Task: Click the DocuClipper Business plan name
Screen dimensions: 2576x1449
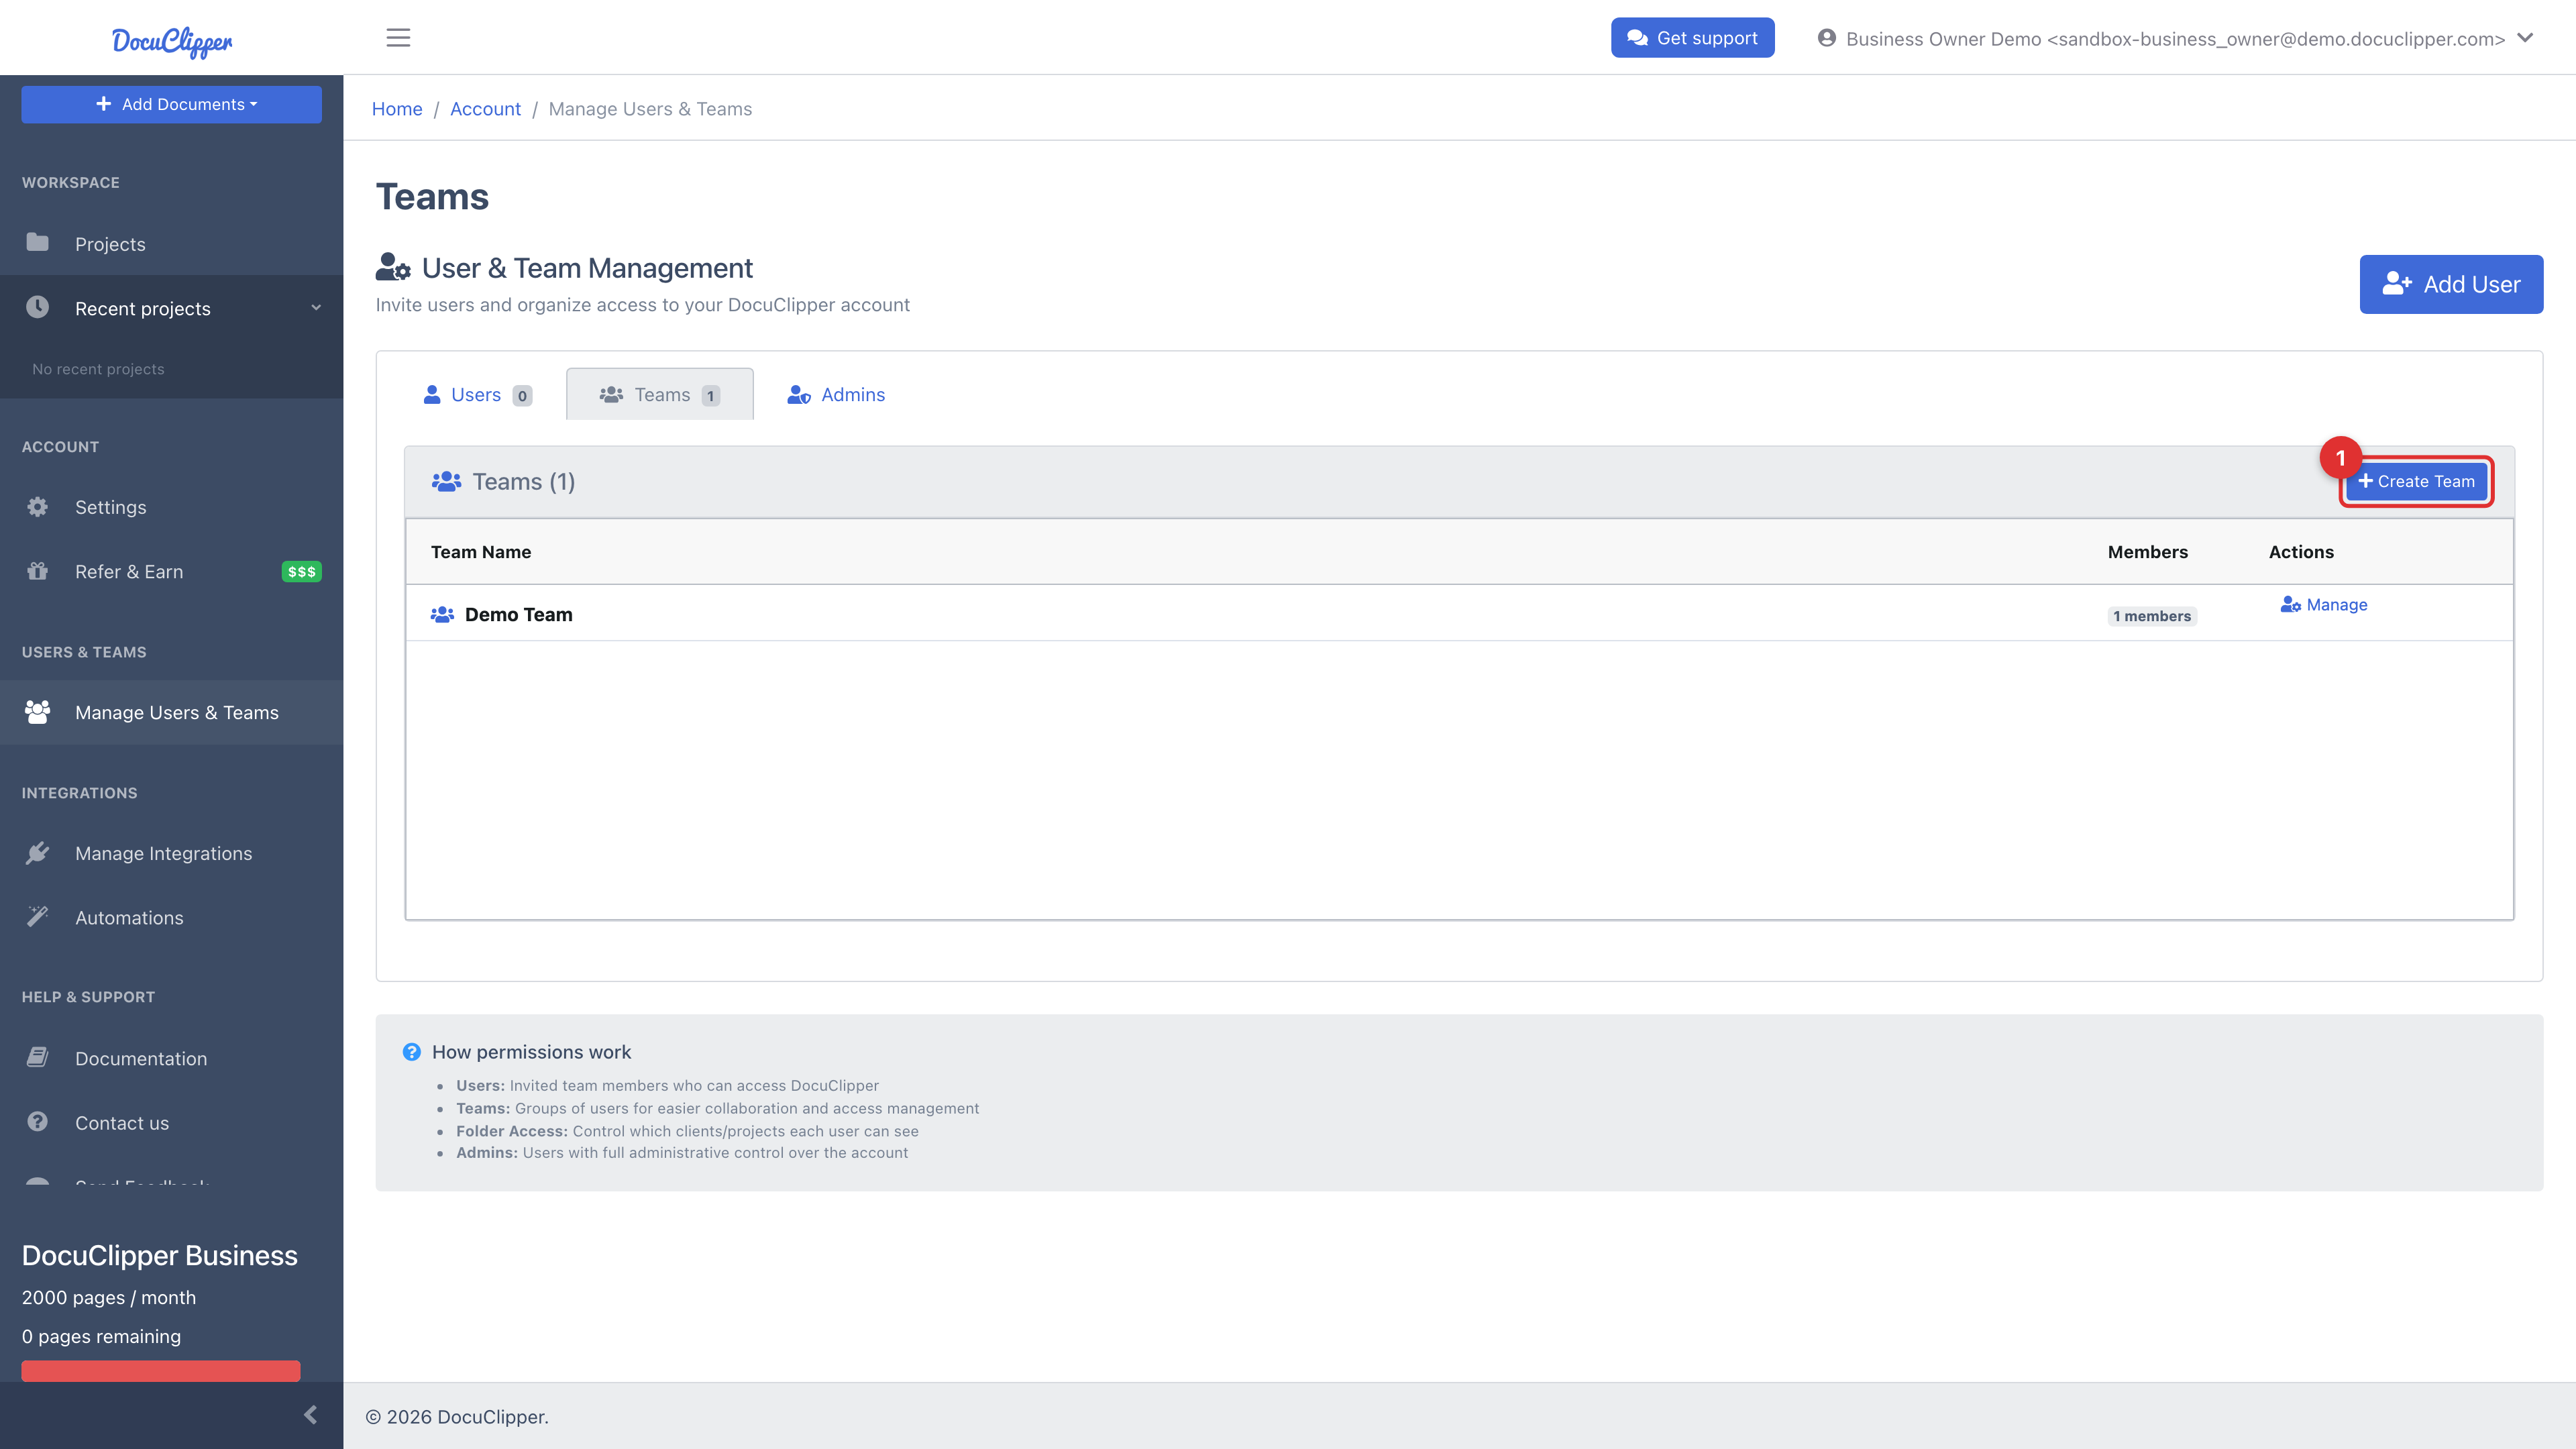Action: click(x=160, y=1256)
